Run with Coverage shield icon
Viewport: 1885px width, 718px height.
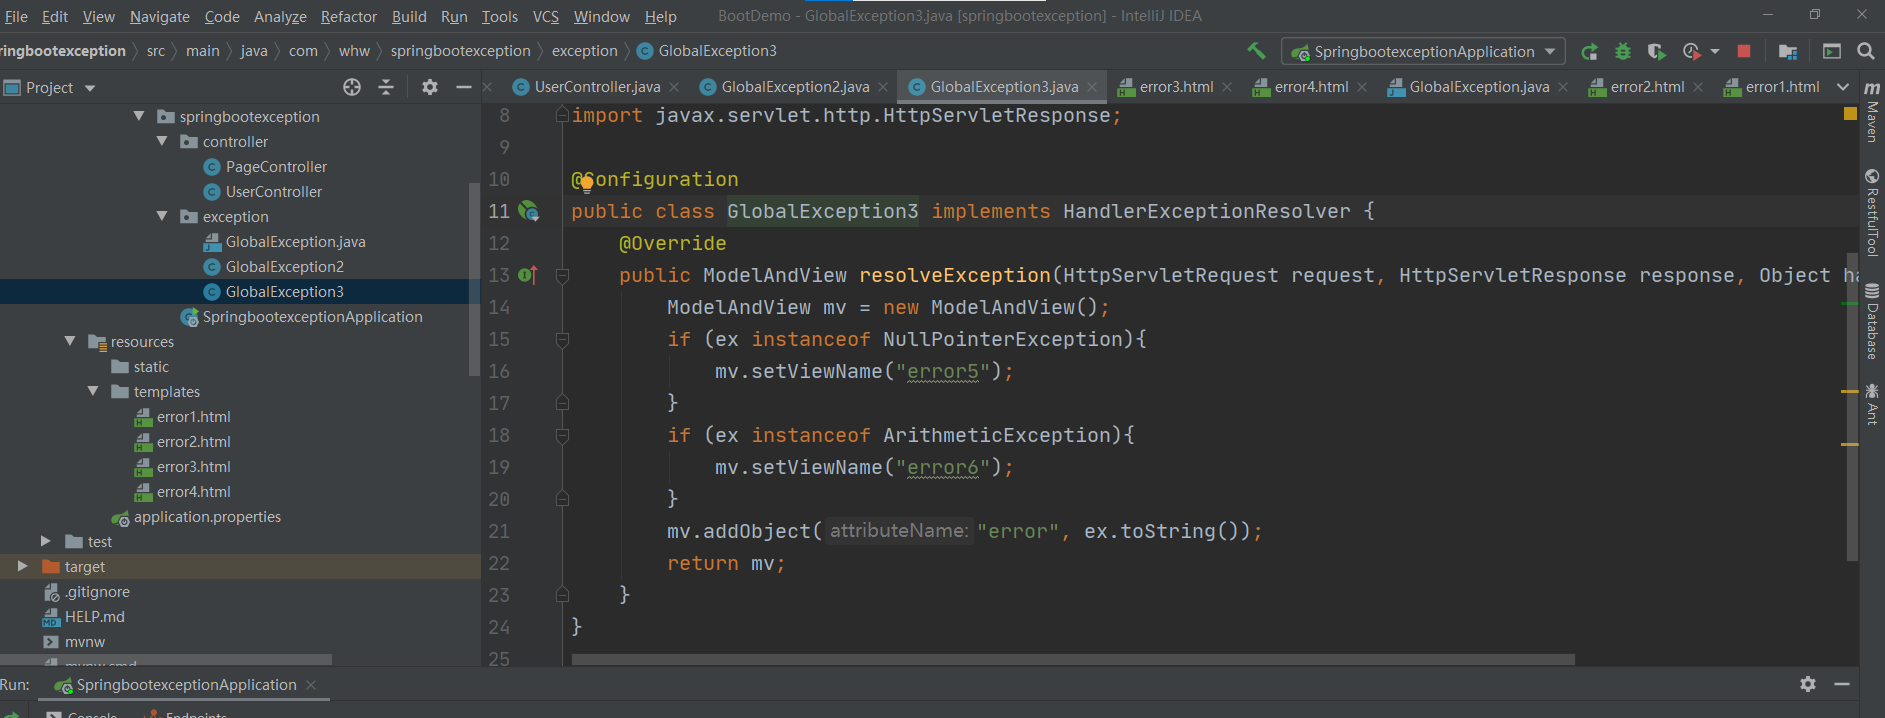pos(1656,51)
